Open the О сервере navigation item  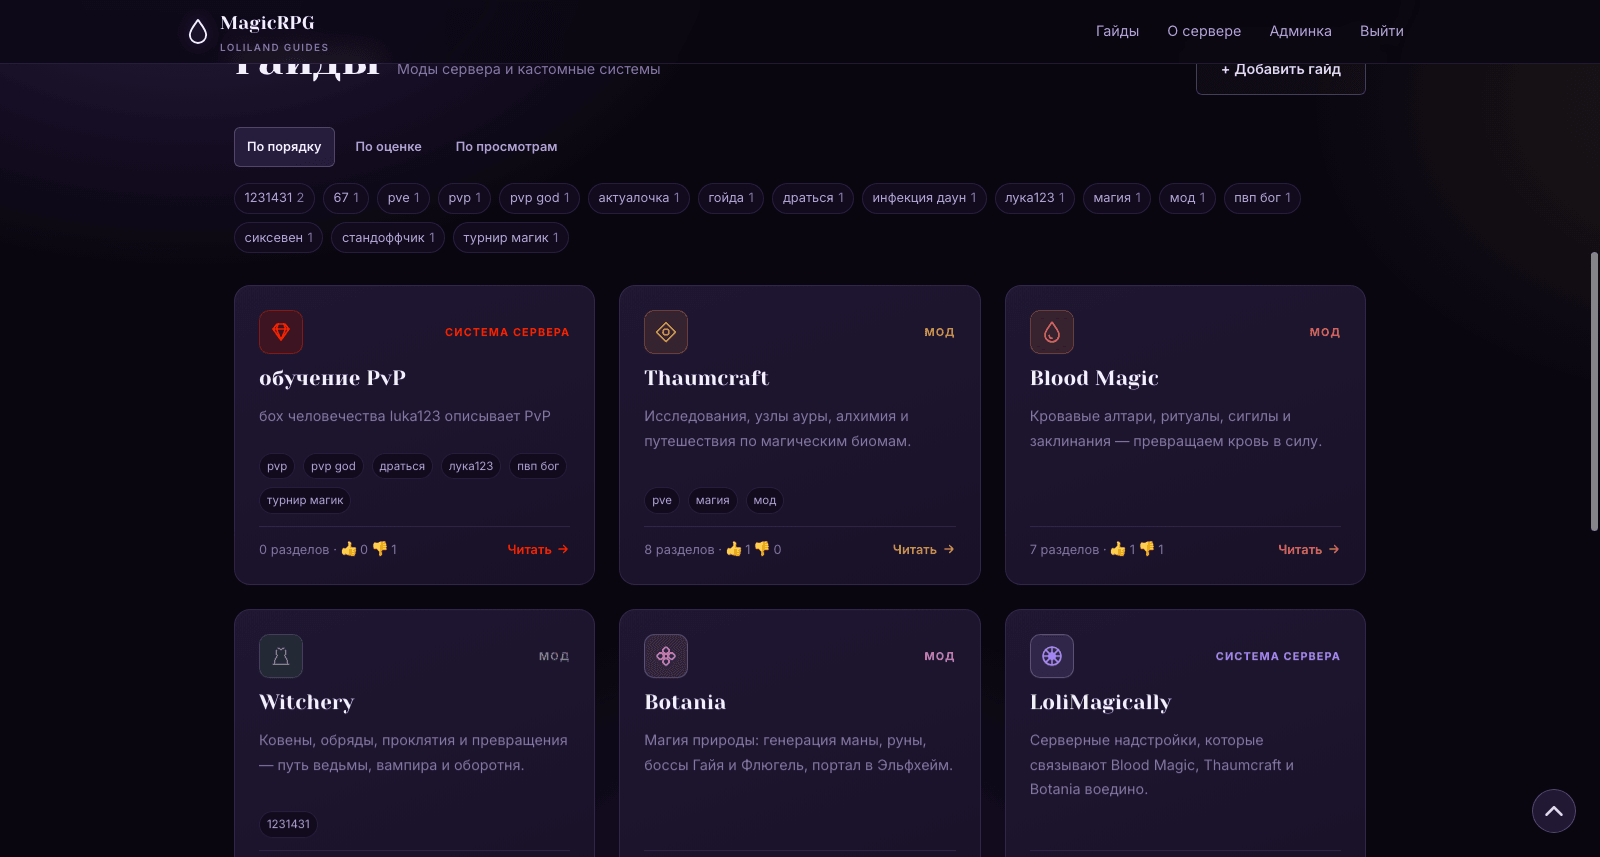[x=1204, y=31]
